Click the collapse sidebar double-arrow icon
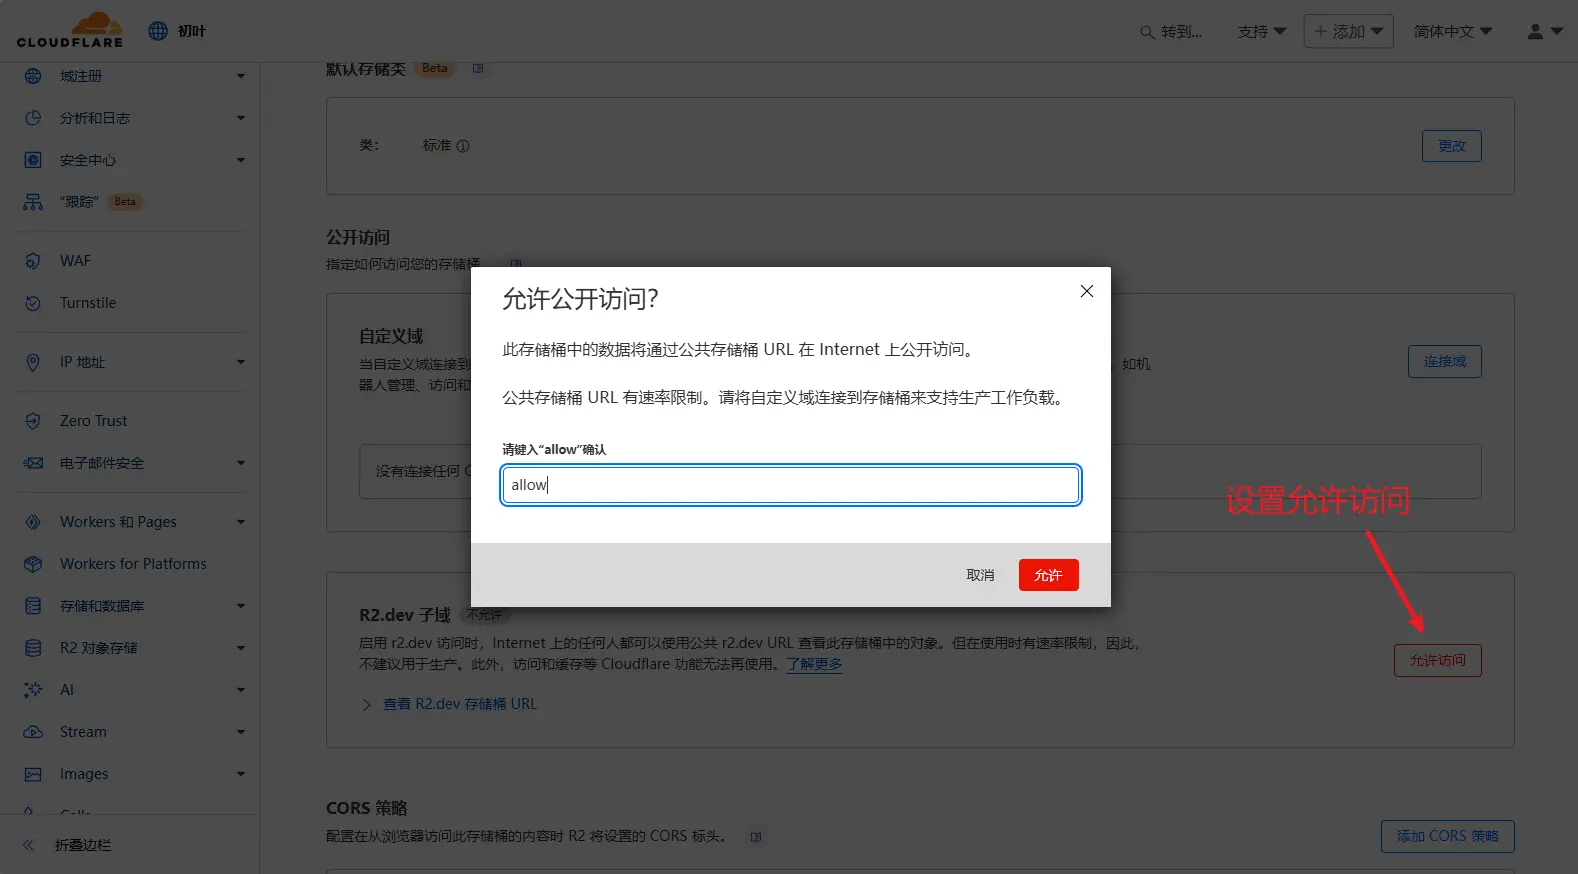 (x=28, y=845)
